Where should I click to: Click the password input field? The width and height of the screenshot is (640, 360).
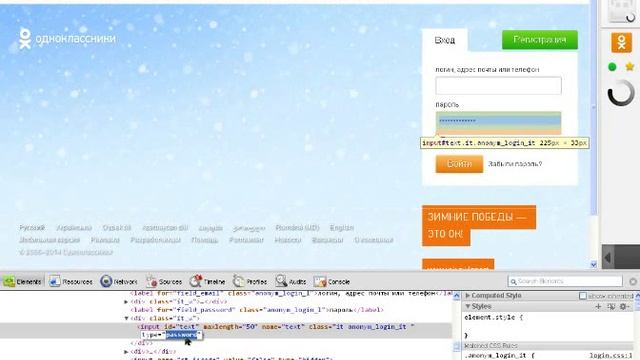point(498,121)
